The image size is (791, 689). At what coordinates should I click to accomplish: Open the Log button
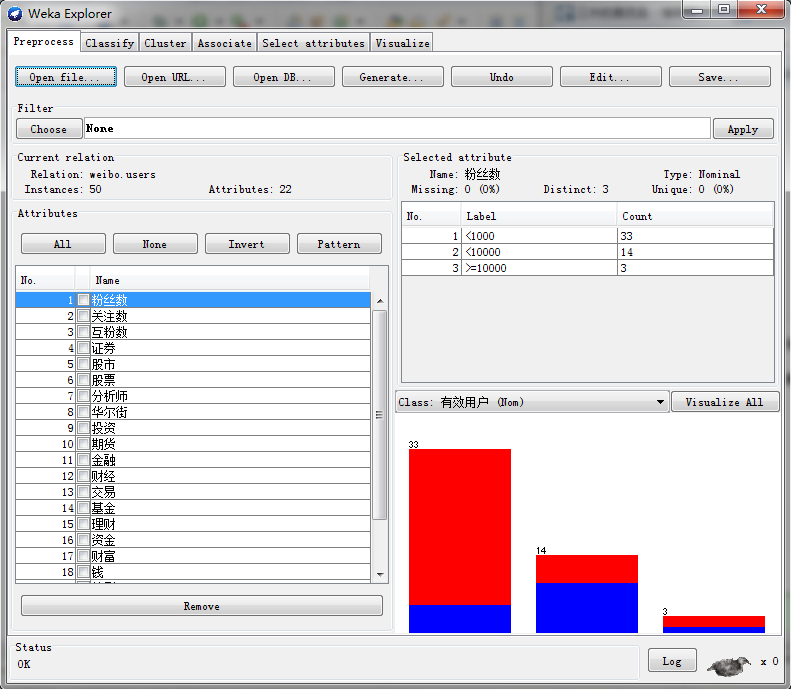pyautogui.click(x=672, y=661)
